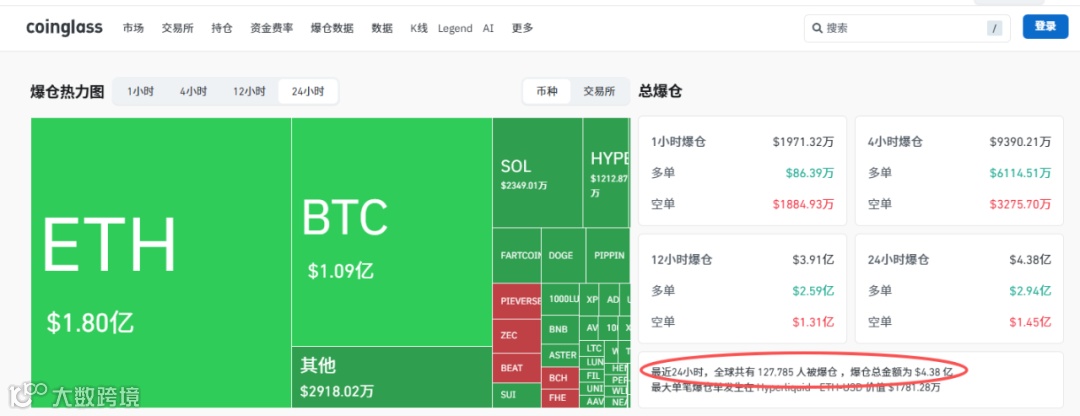Select the BTC heatmap tile

(x=391, y=231)
